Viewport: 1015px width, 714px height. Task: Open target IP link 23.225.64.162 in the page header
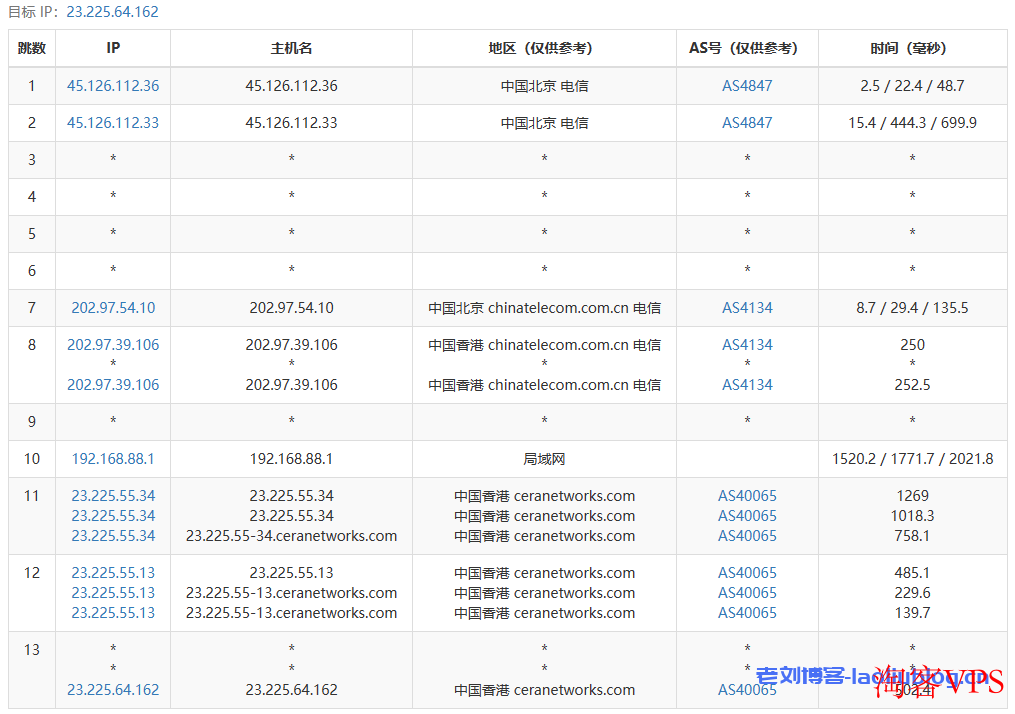coord(112,12)
